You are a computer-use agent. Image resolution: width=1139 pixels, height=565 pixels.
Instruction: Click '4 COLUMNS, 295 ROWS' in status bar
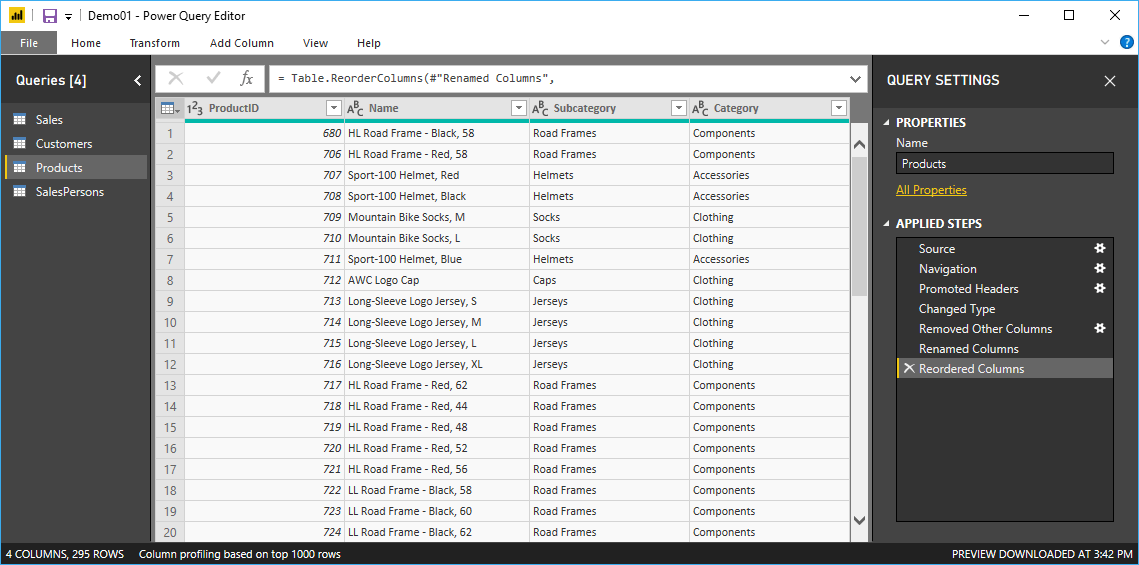click(x=65, y=554)
